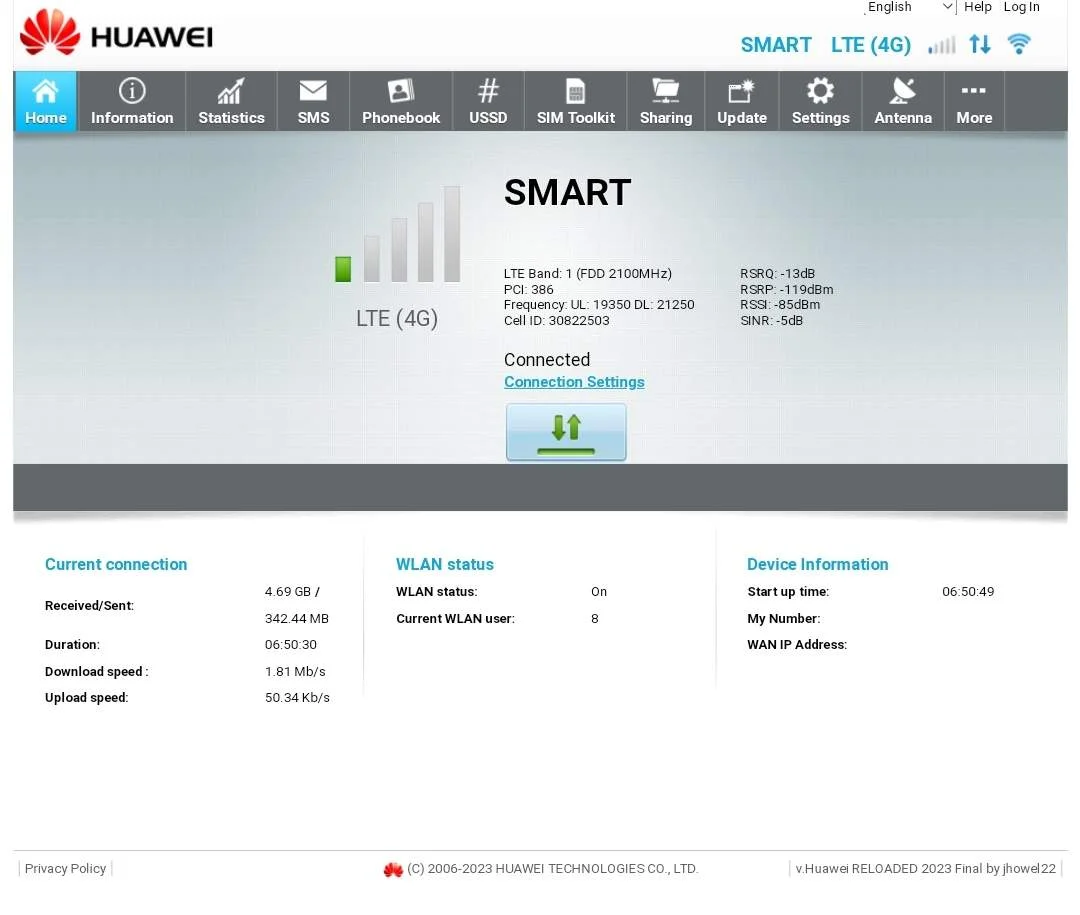This screenshot has width=1080, height=915.
Task: Click the LTE Band 1 (FDD 2100MHz) line
Action: [588, 274]
